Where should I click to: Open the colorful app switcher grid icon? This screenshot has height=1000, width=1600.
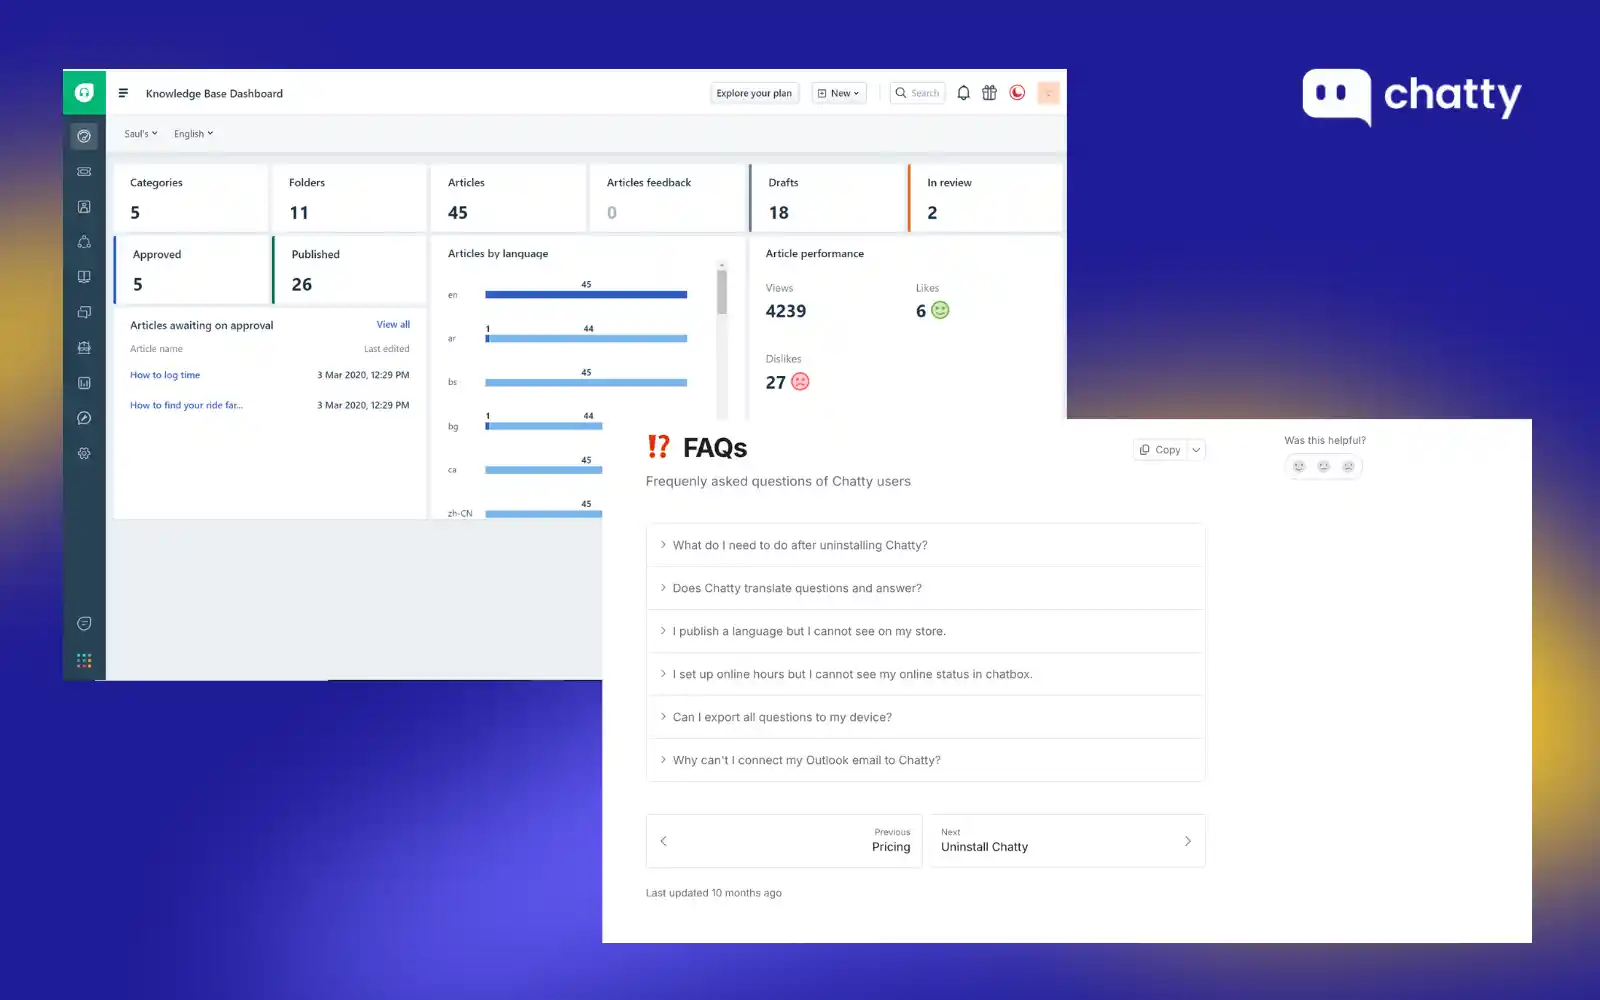click(84, 660)
